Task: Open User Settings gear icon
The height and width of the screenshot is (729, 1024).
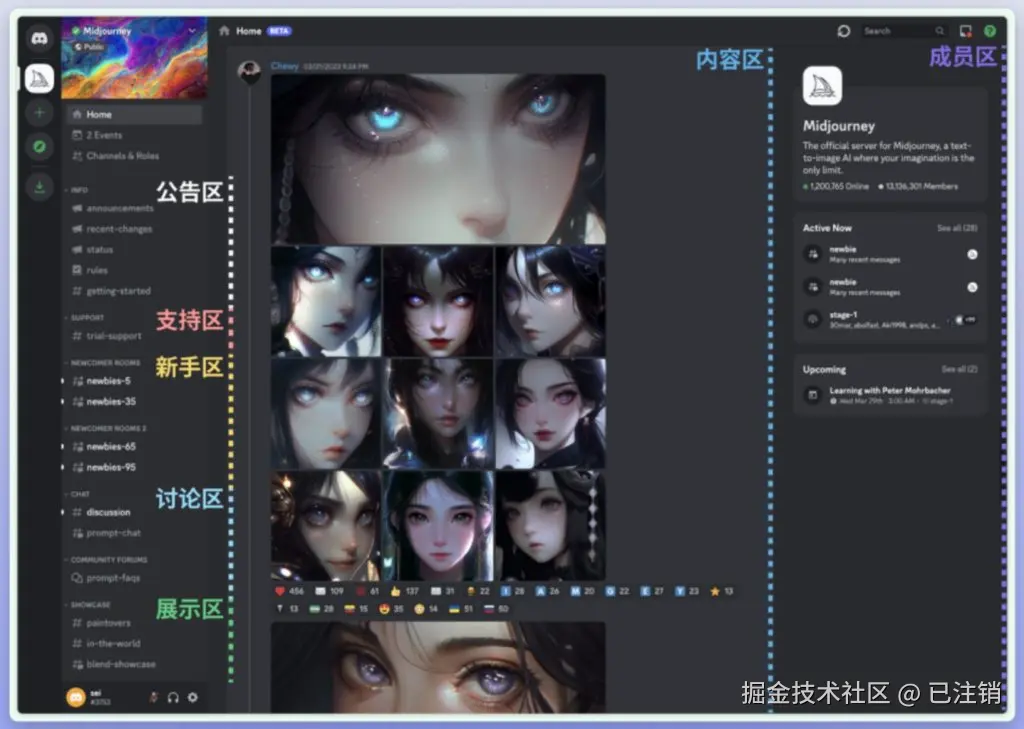Action: (x=193, y=697)
